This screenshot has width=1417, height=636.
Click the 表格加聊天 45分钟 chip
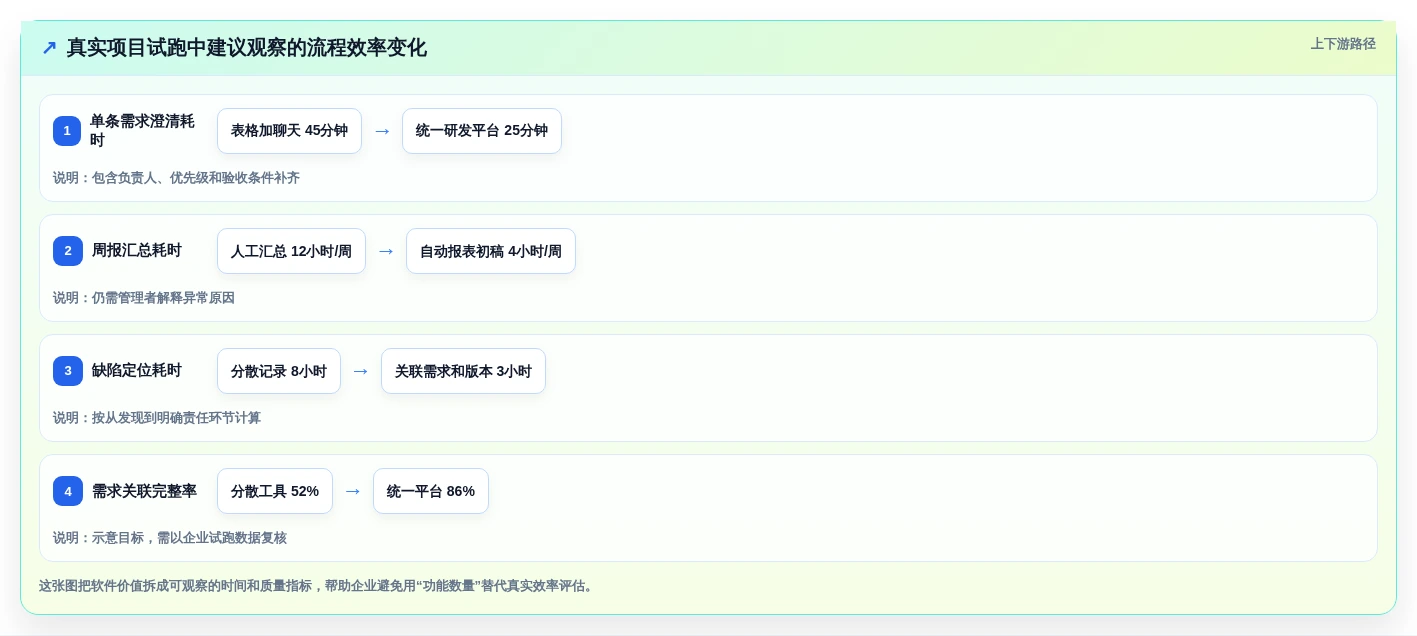click(289, 131)
